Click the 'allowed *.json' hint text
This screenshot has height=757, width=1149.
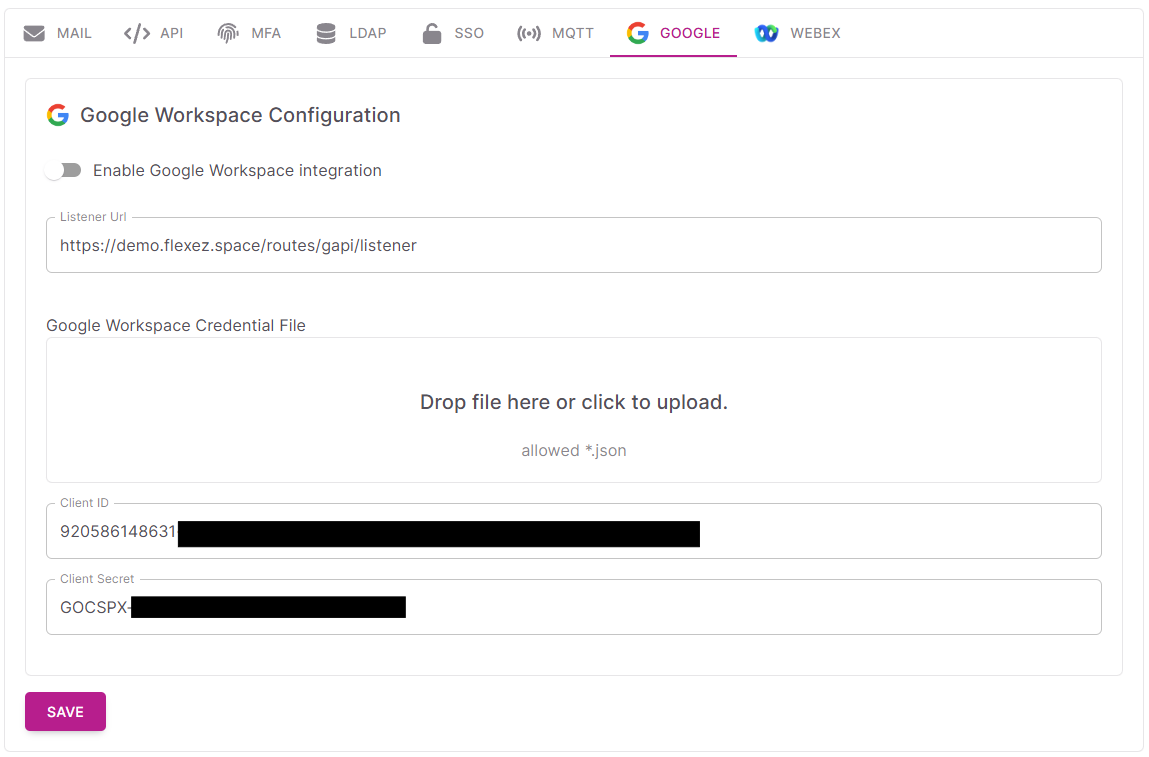(574, 451)
